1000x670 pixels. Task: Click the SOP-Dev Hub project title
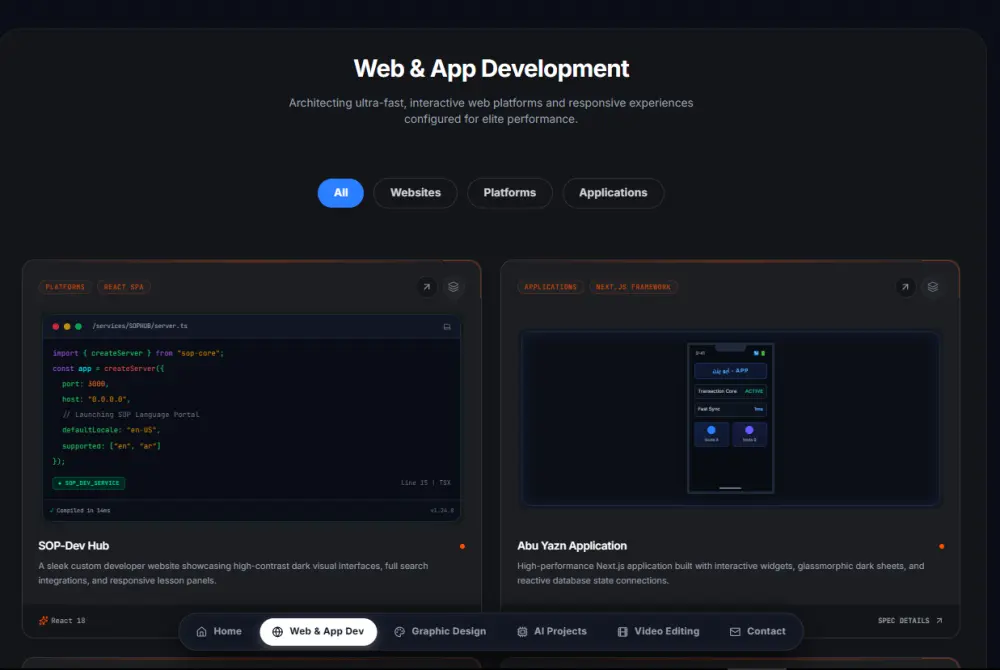(x=73, y=546)
